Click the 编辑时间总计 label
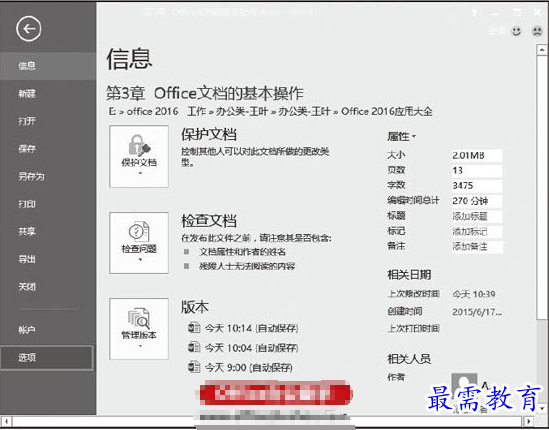 pyautogui.click(x=413, y=200)
